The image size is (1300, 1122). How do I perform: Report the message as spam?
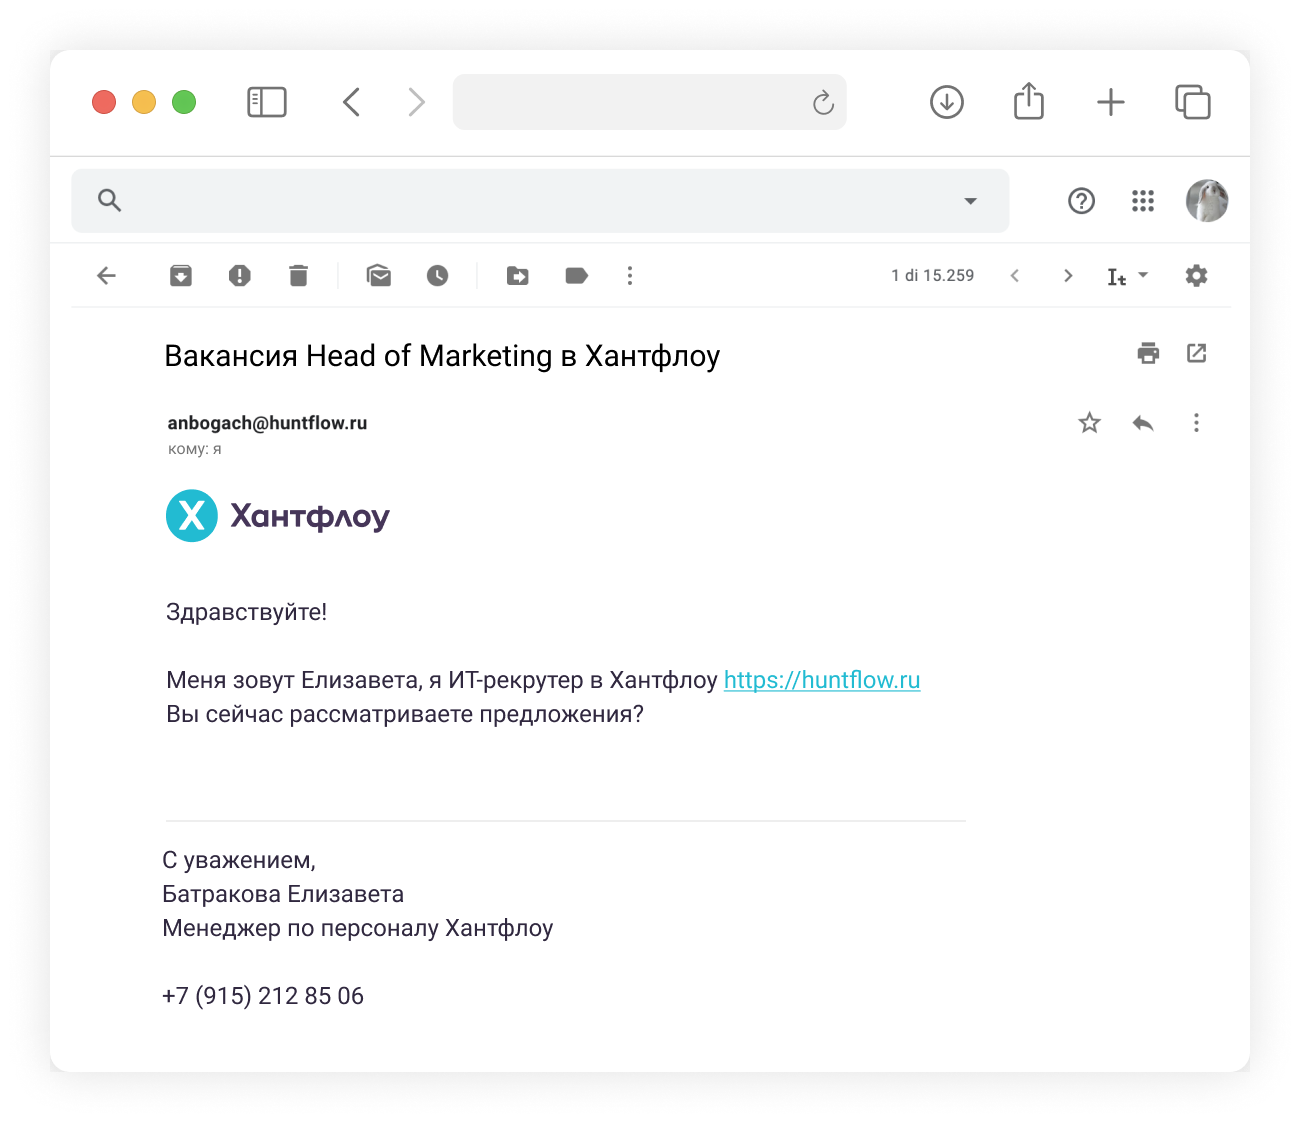(240, 276)
